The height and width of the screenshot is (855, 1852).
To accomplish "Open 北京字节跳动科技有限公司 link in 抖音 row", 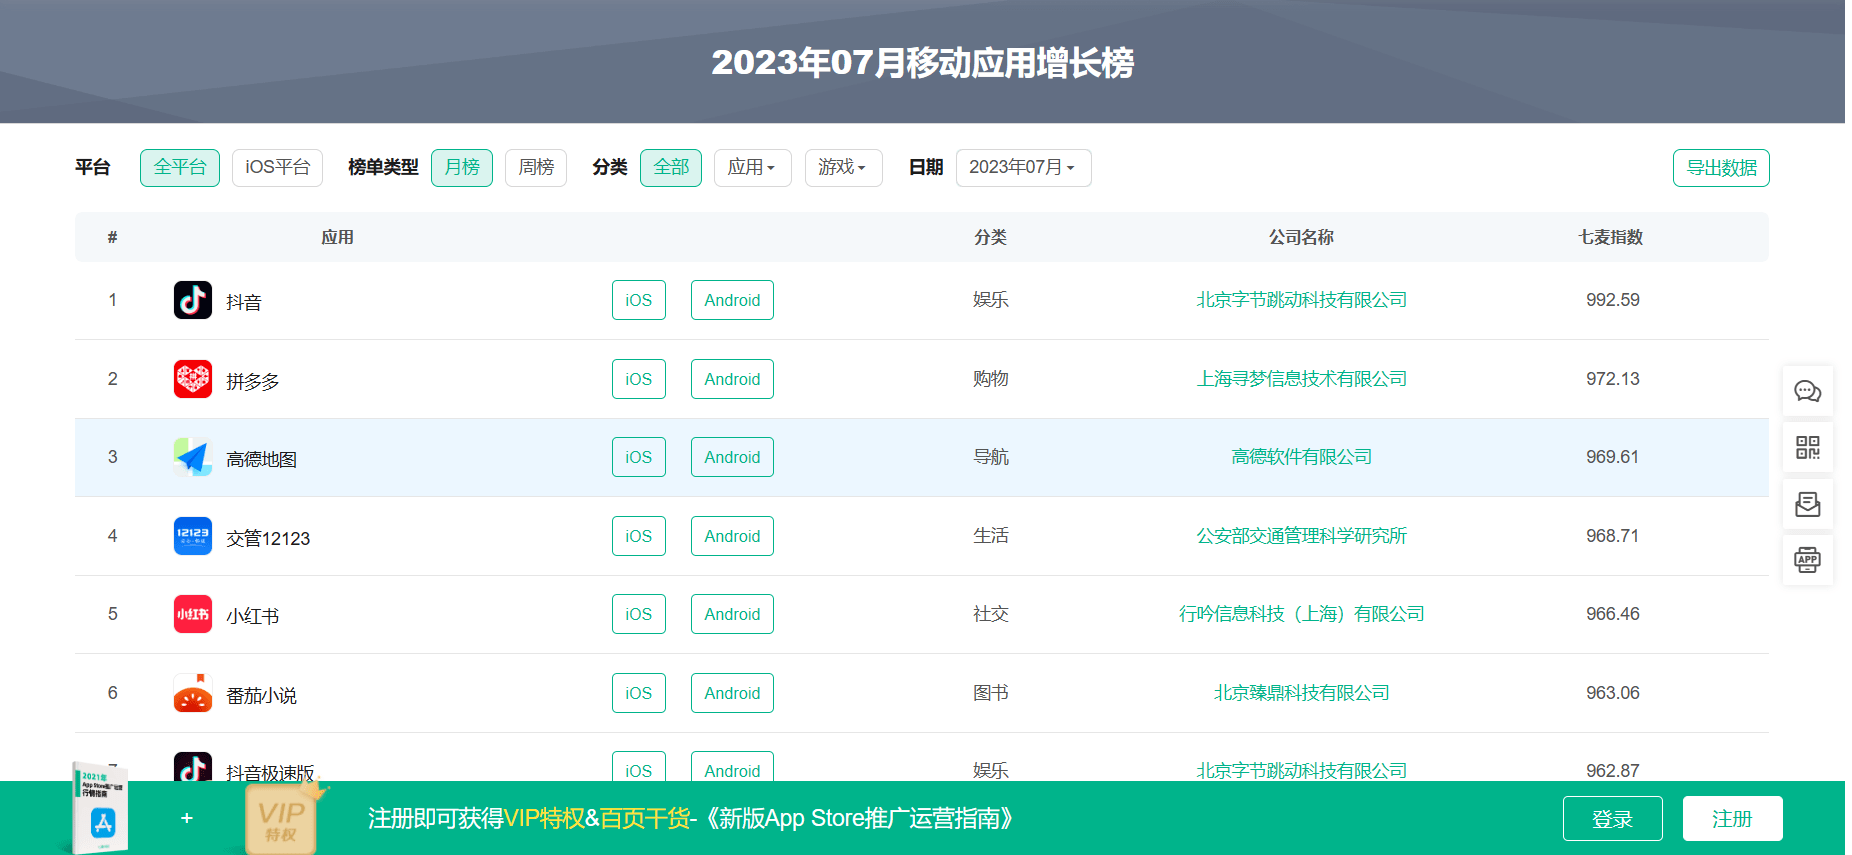I will (x=1301, y=300).
